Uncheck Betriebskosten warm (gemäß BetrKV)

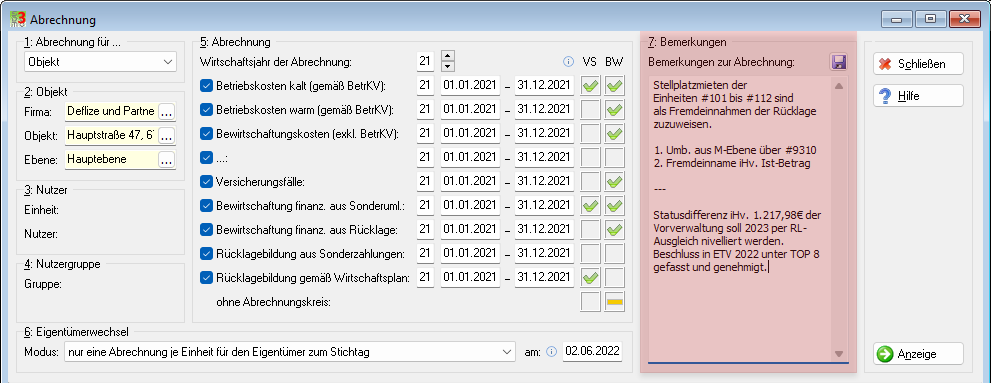click(206, 109)
